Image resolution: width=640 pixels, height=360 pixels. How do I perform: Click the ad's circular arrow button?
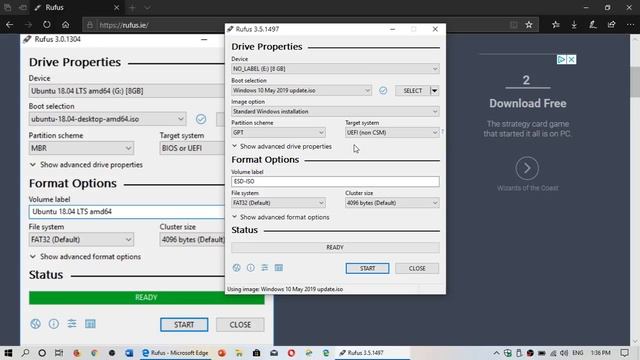(x=527, y=168)
